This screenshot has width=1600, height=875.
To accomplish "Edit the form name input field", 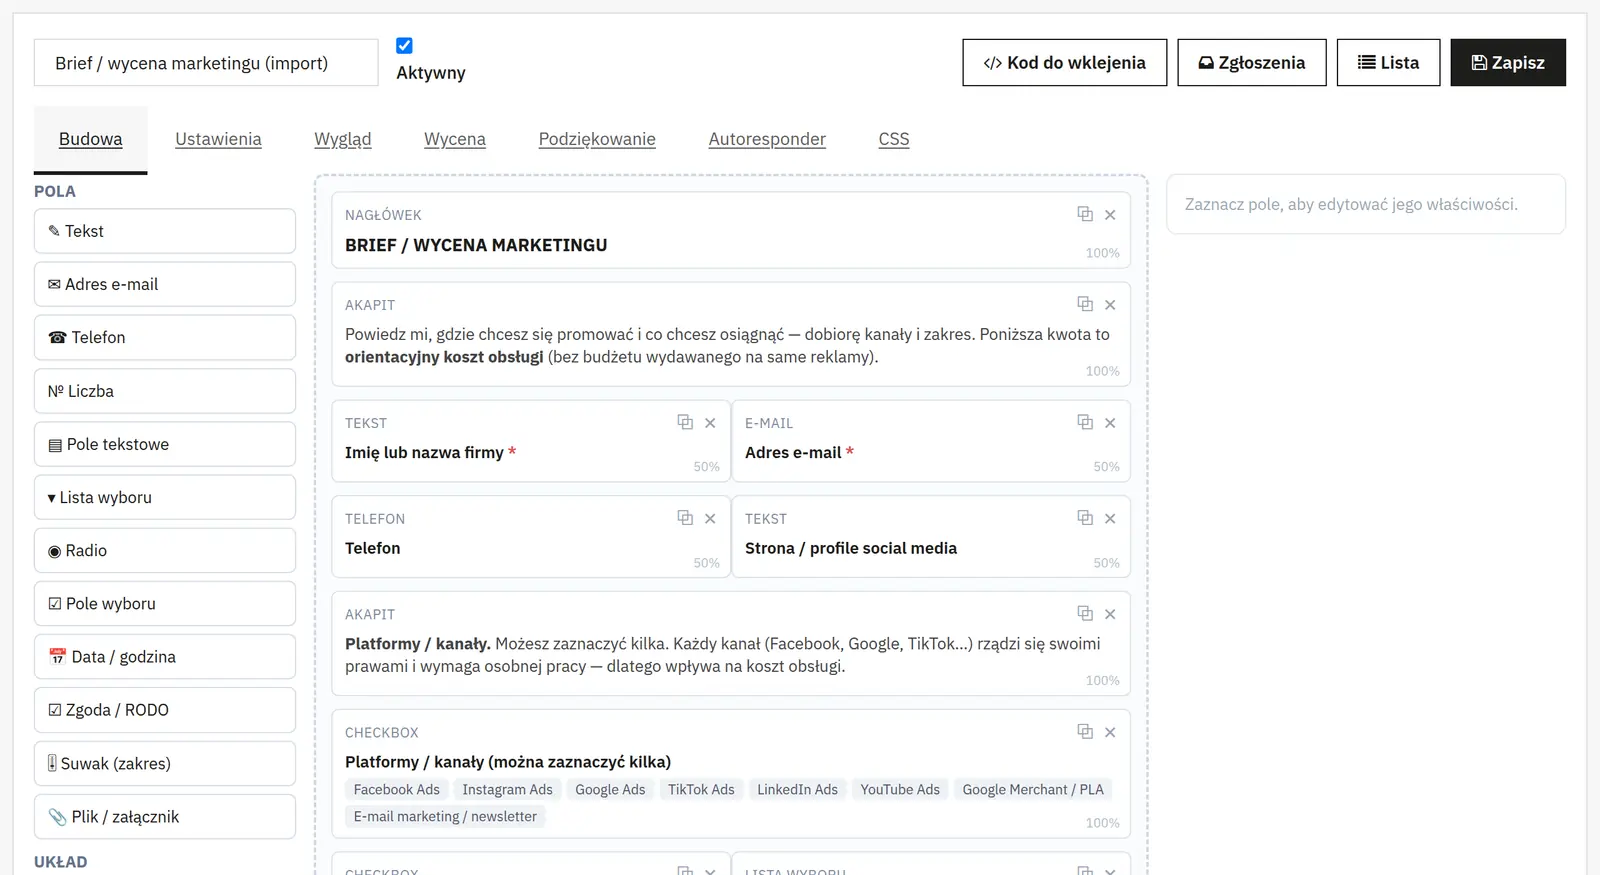I will click(206, 63).
